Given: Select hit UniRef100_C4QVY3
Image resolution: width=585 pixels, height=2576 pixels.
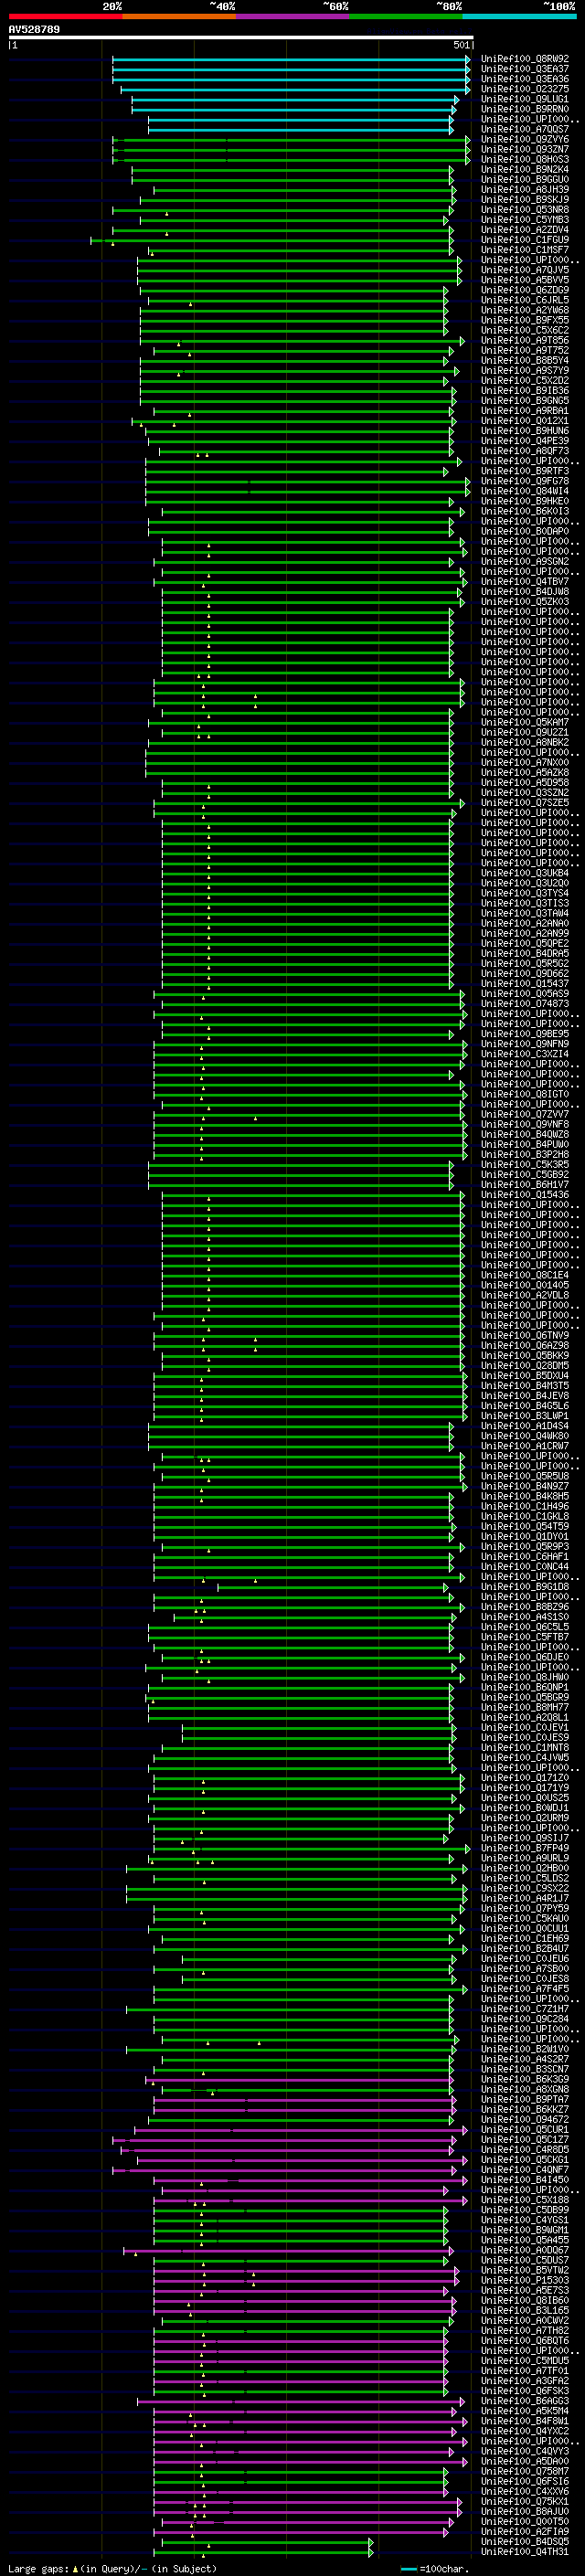Looking at the screenshot, I should click(x=525, y=2451).
